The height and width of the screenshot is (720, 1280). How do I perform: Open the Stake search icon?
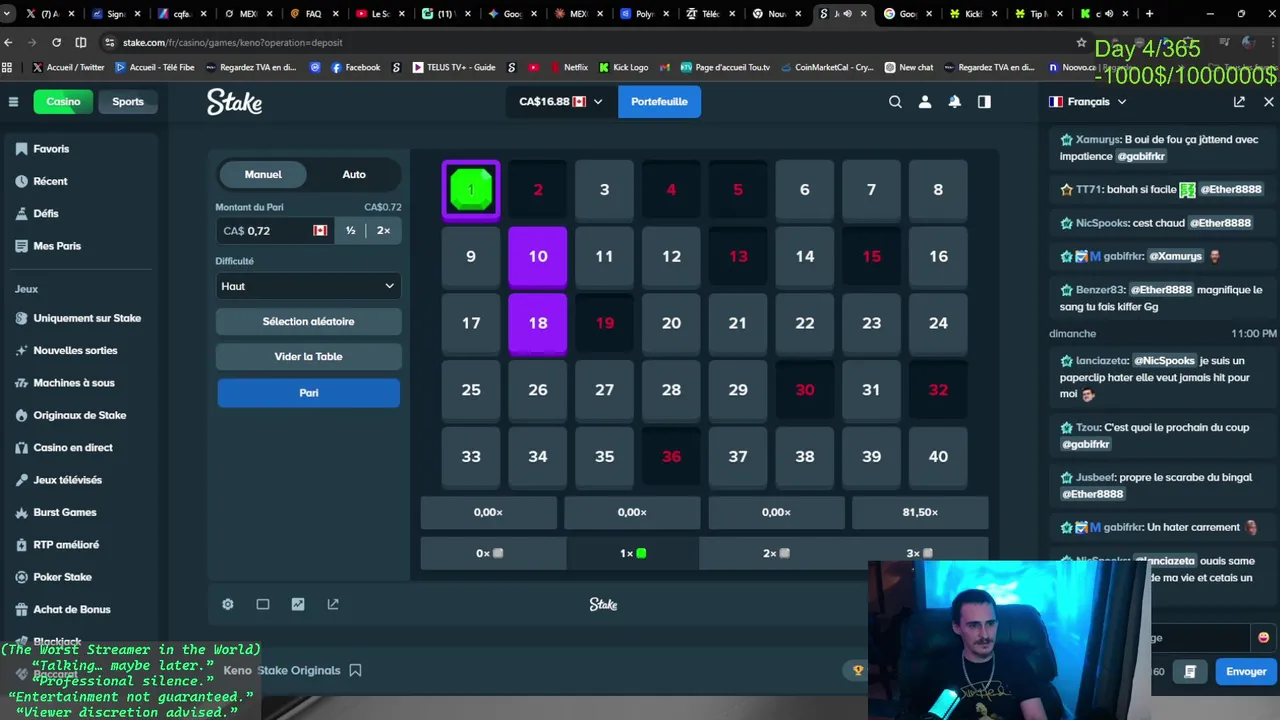tap(895, 102)
